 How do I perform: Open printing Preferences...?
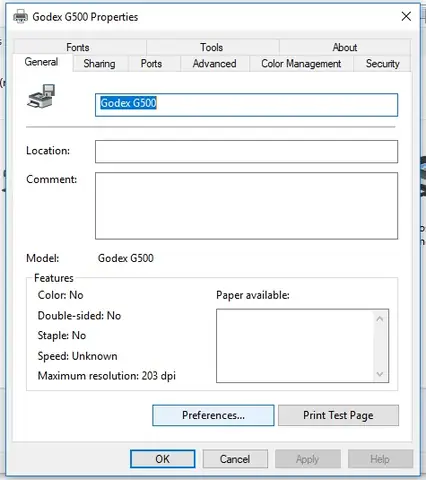pos(213,415)
